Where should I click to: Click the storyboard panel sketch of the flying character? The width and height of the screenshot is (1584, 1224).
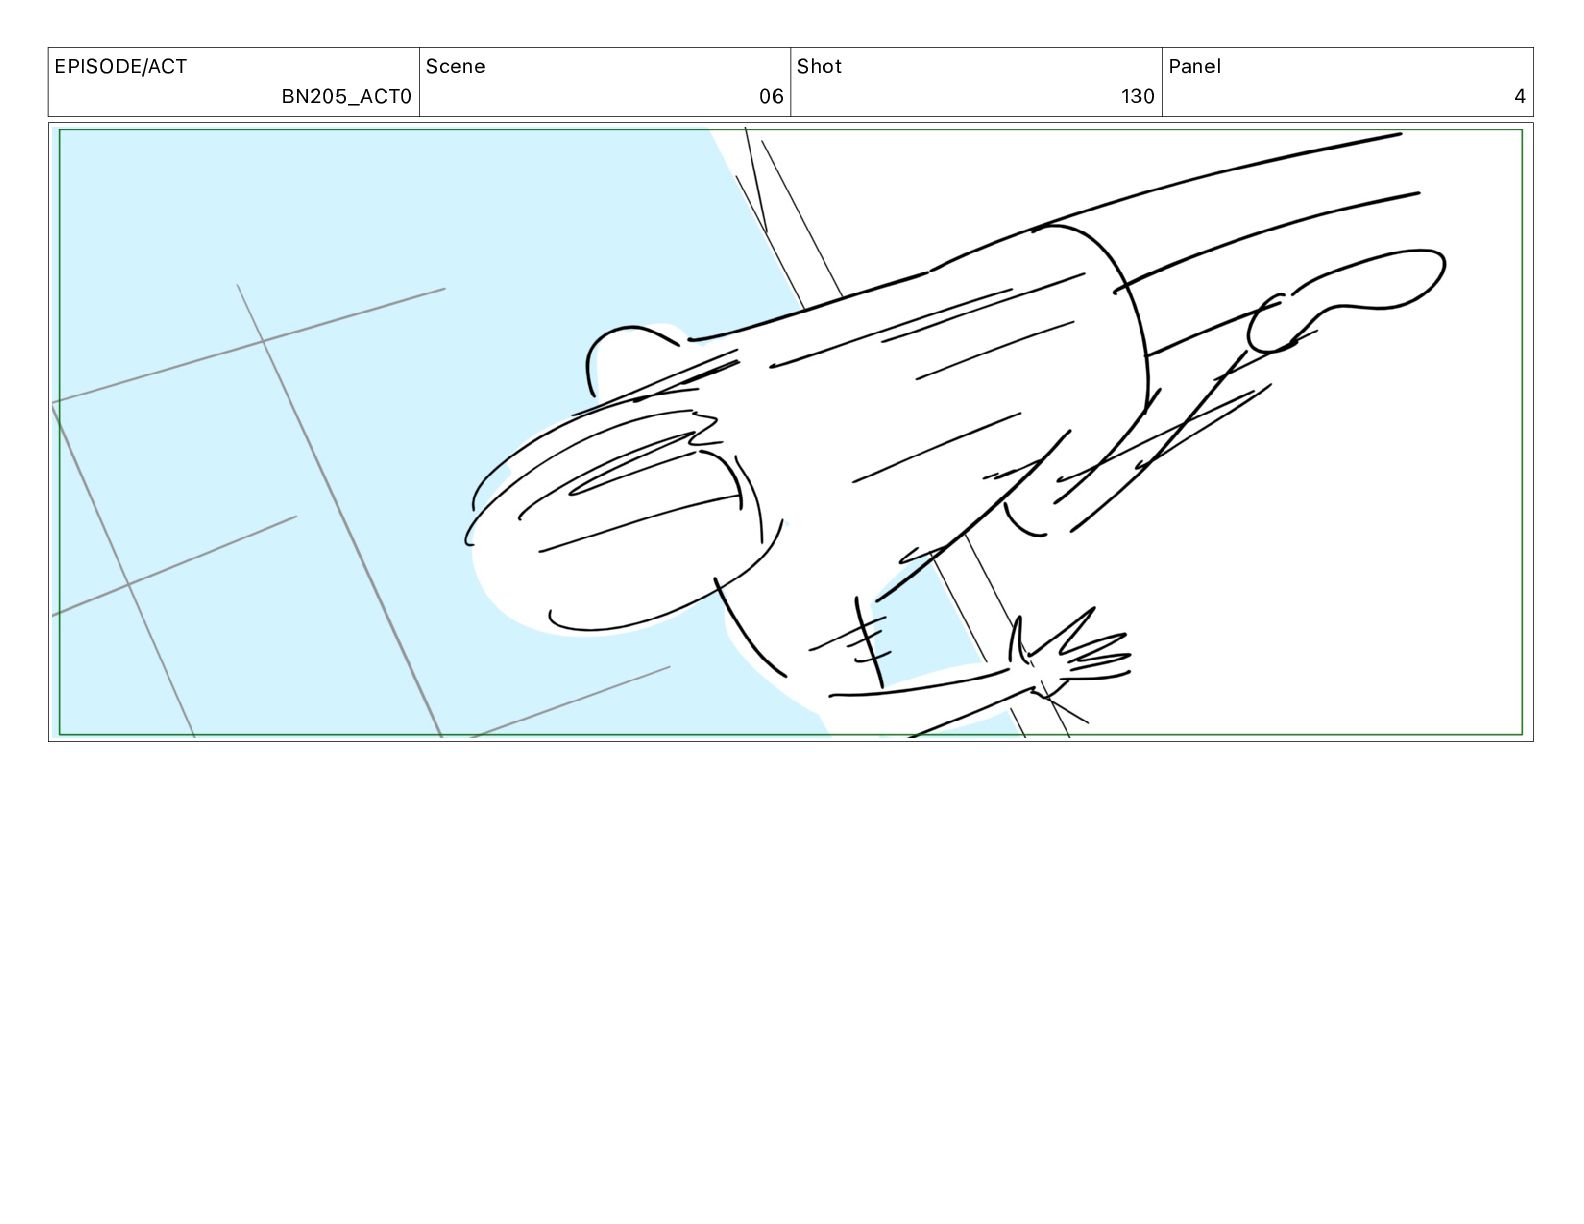[790, 432]
